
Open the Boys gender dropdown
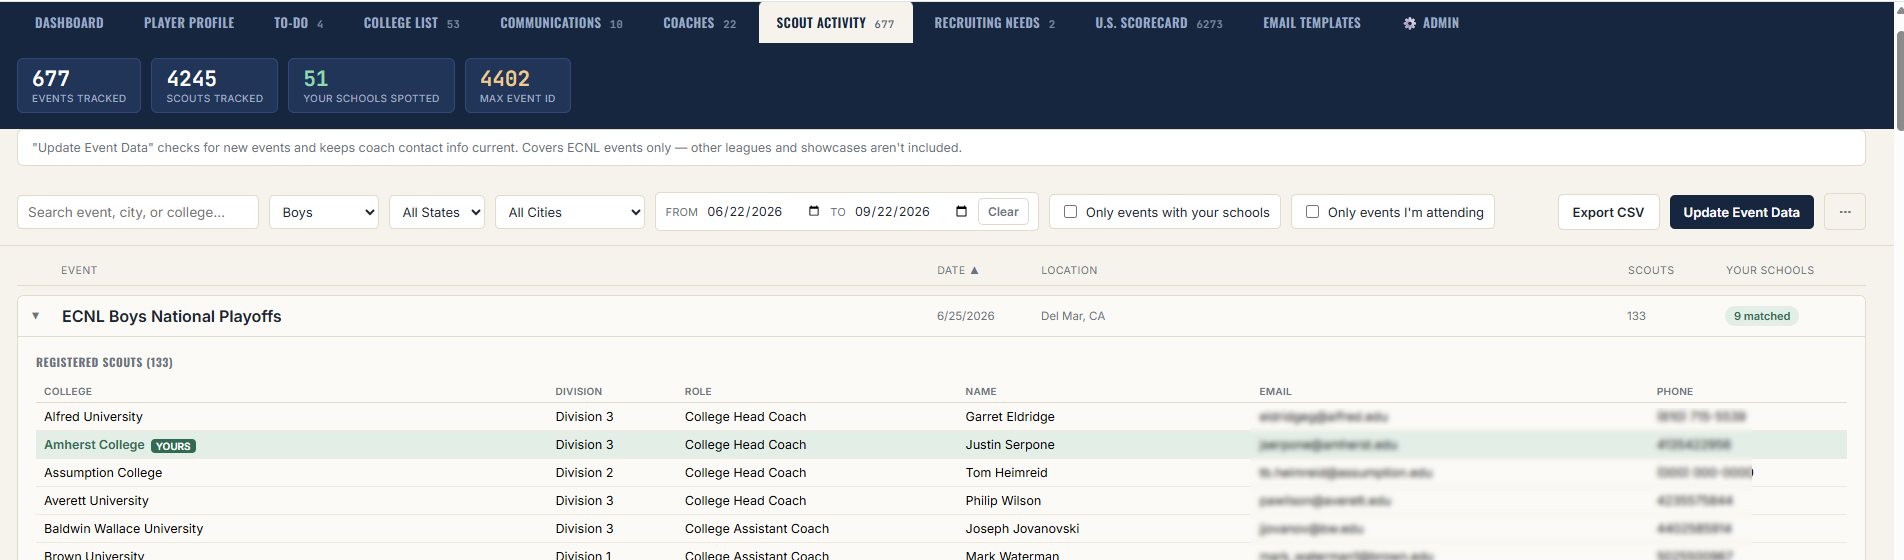point(324,212)
